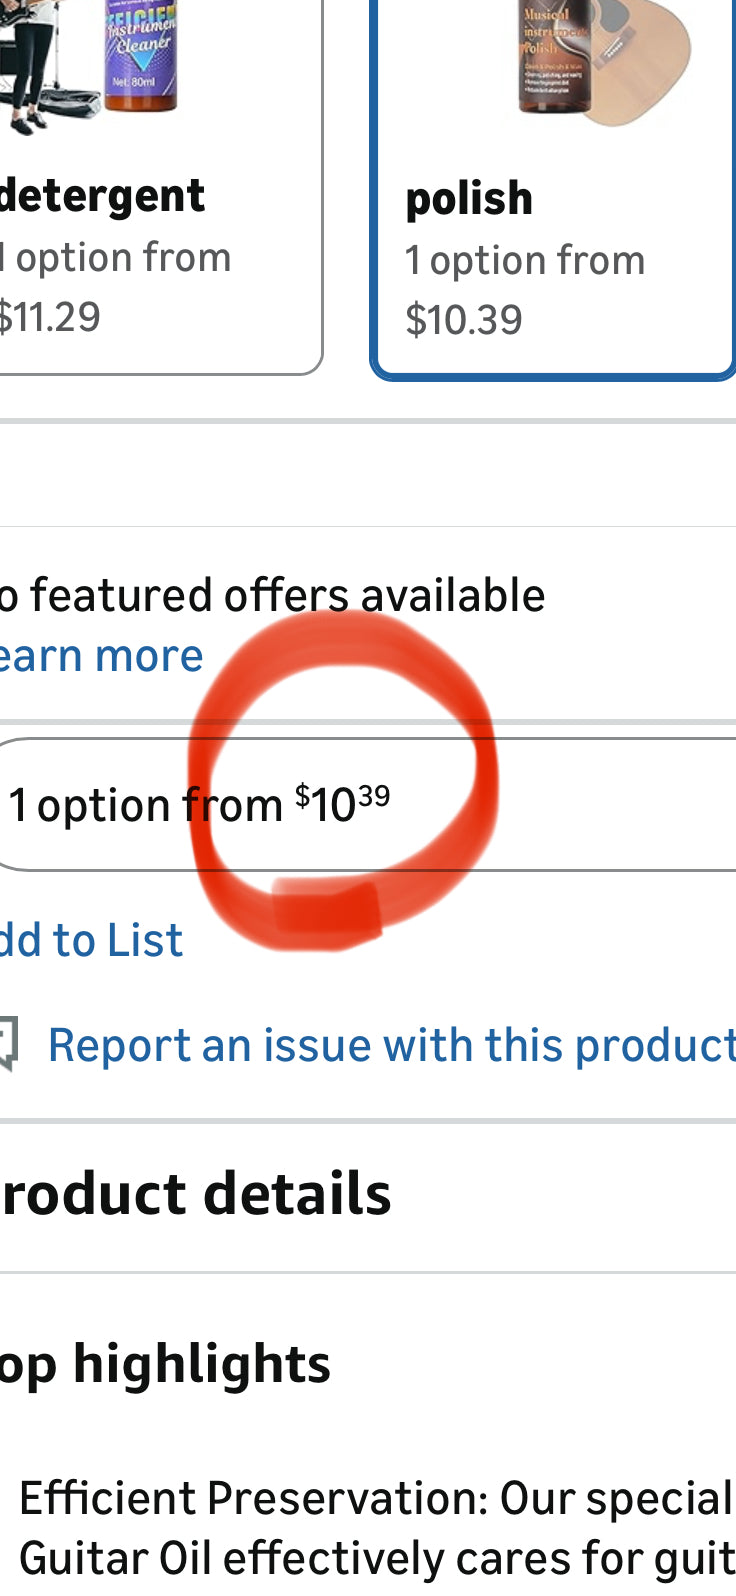Tap the Add to List link

pos(92,940)
